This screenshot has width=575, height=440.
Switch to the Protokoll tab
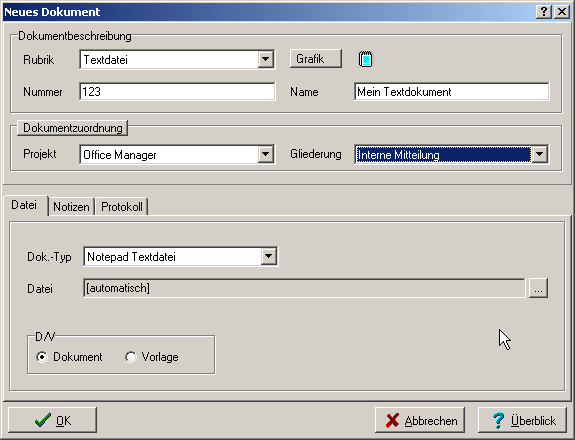click(x=122, y=207)
